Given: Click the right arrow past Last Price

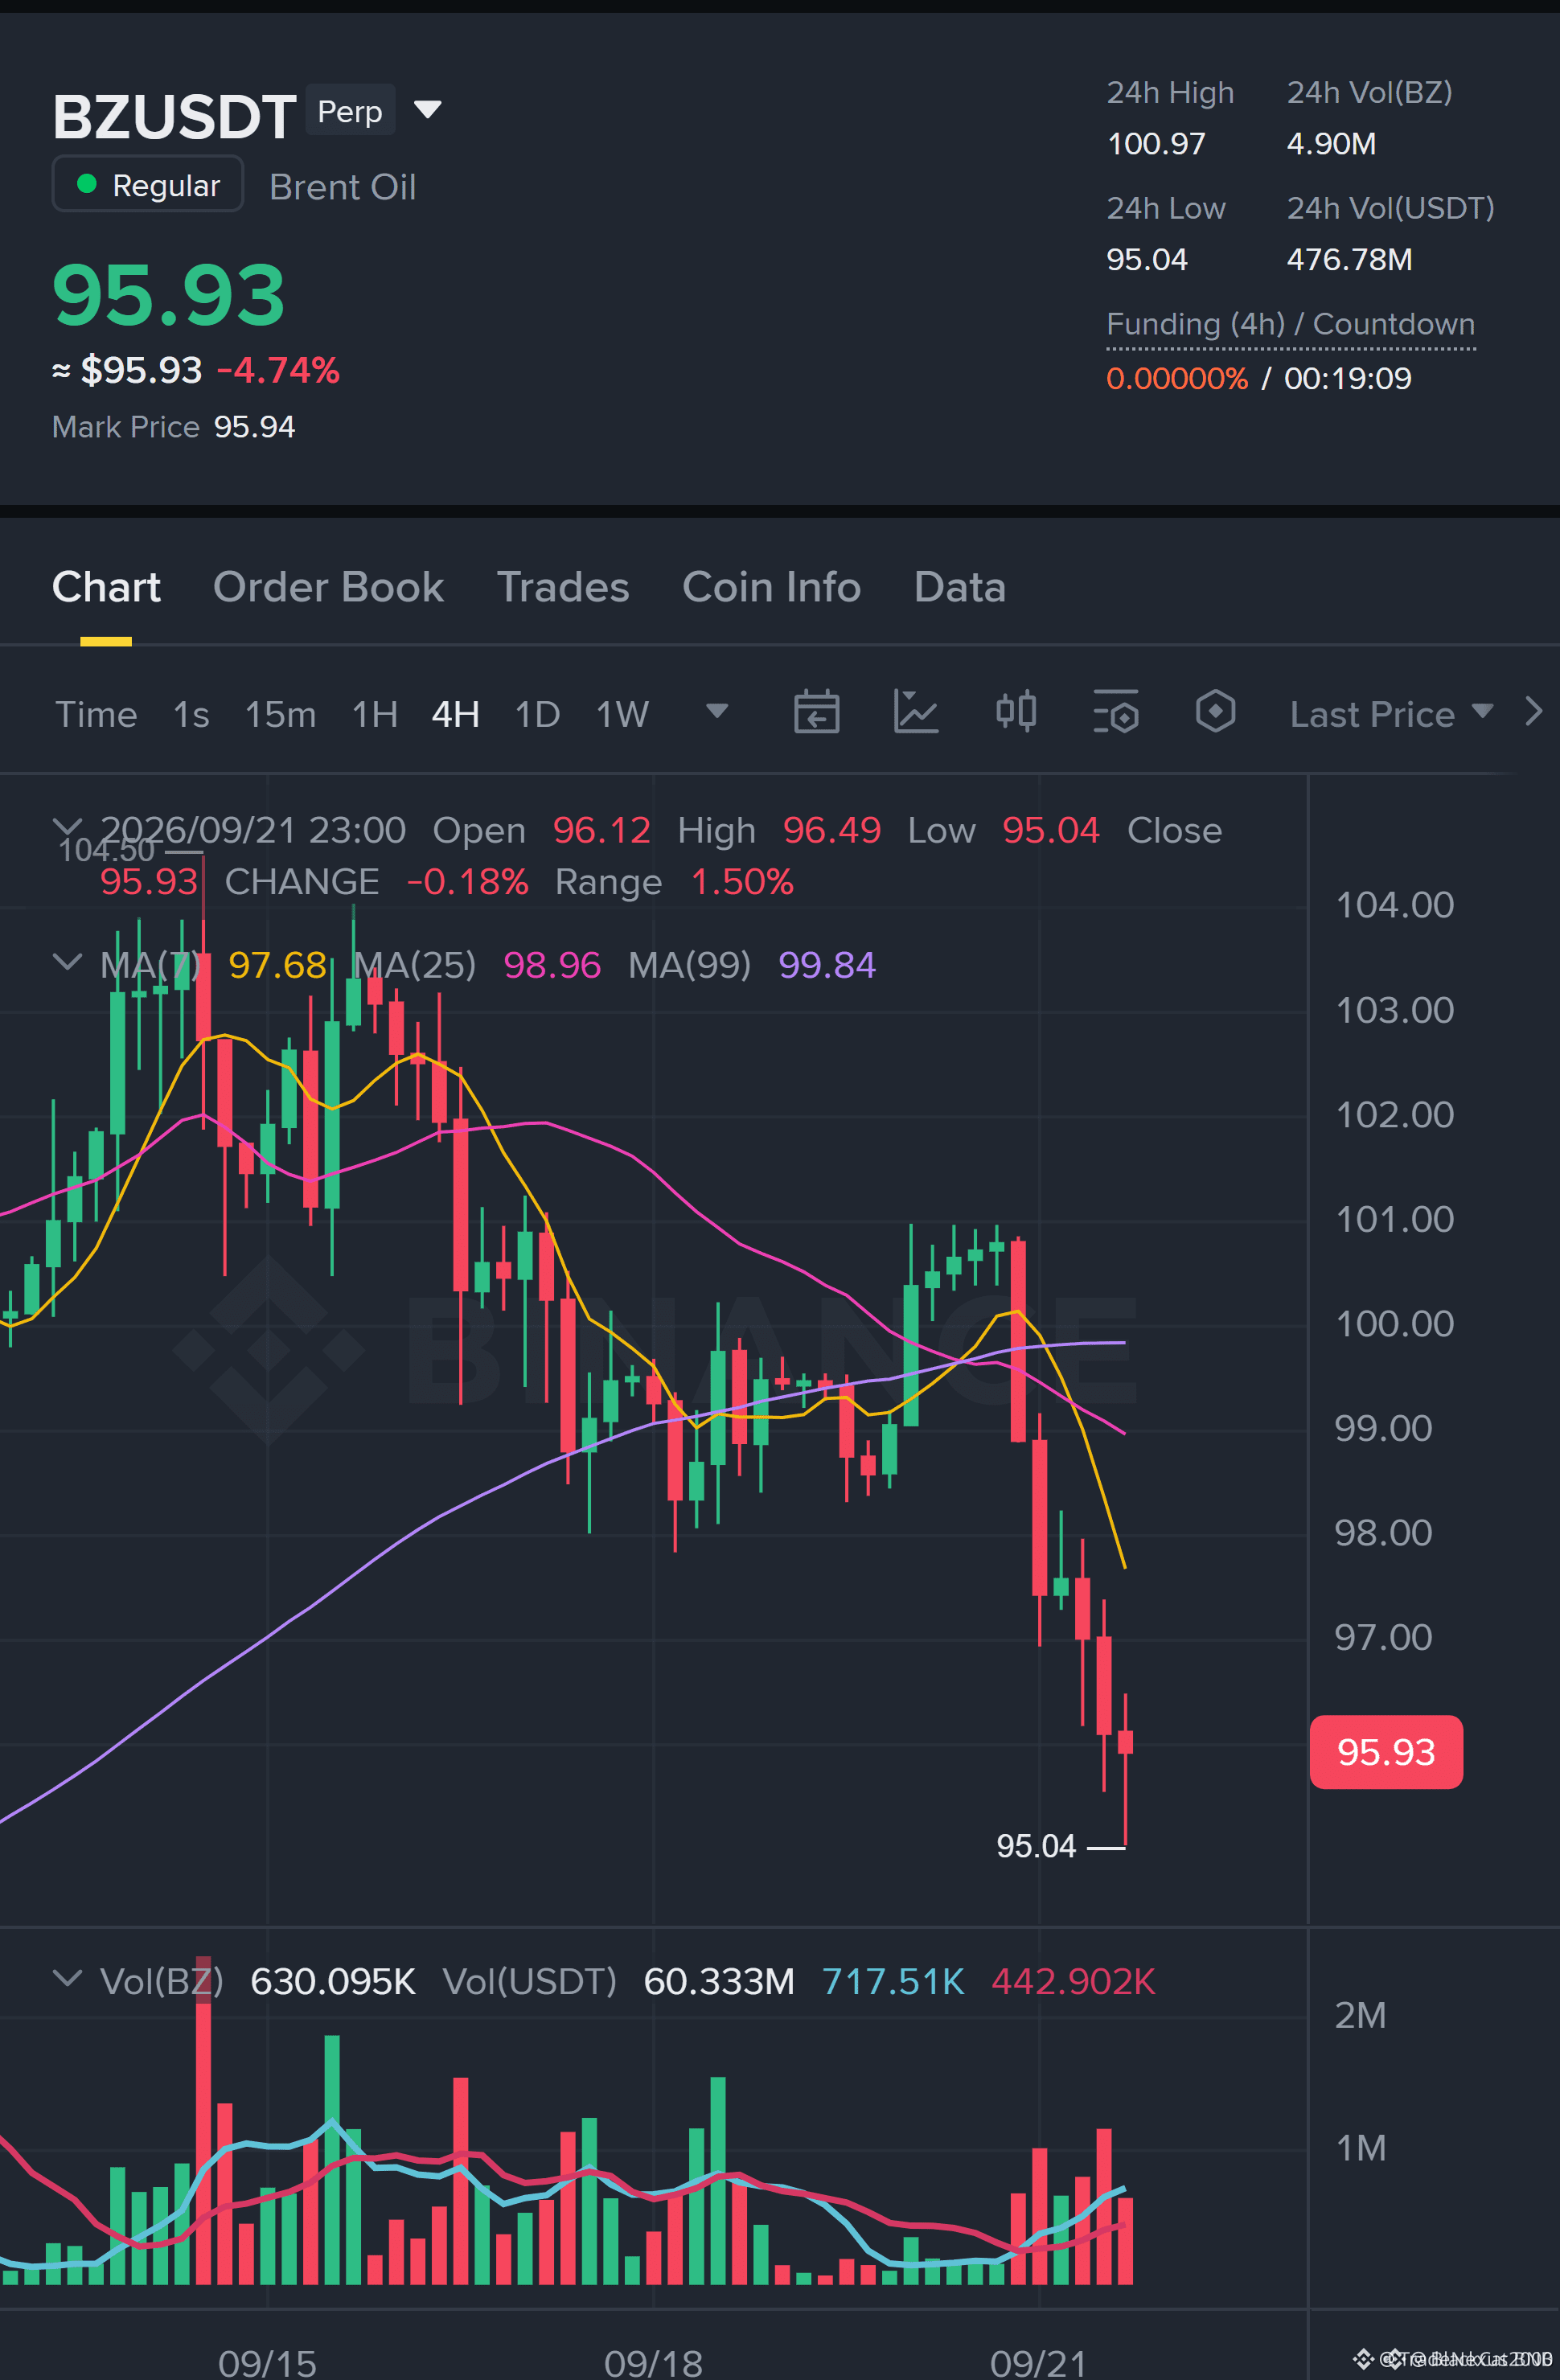Looking at the screenshot, I should (1534, 712).
